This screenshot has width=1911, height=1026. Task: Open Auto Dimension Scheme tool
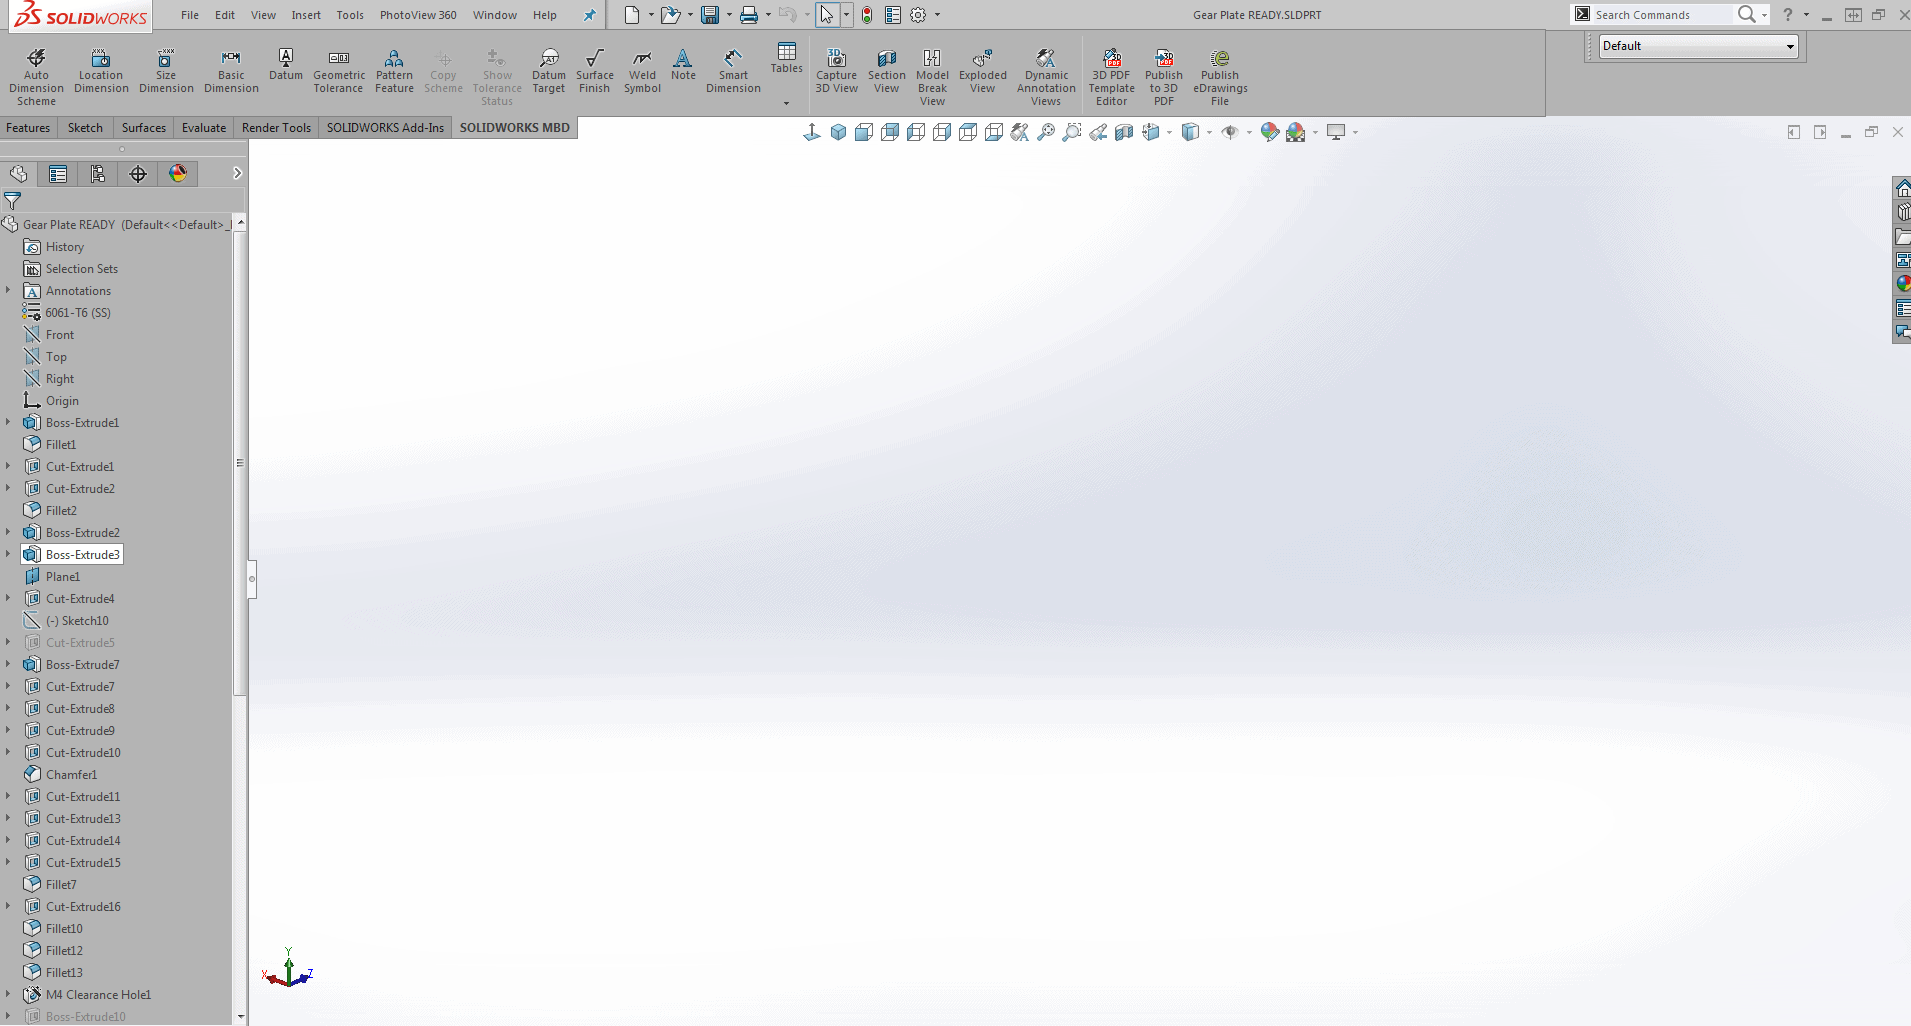tap(36, 76)
